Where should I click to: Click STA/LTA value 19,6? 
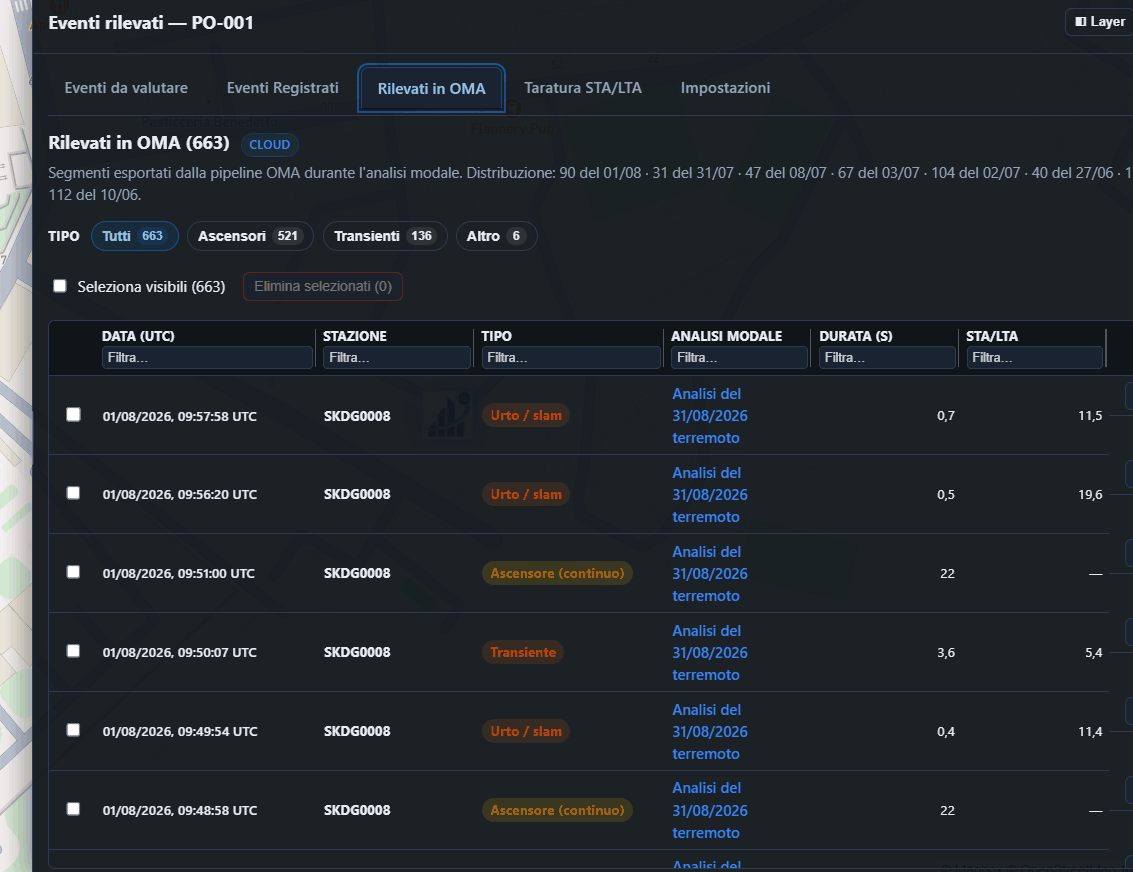tap(1090, 495)
